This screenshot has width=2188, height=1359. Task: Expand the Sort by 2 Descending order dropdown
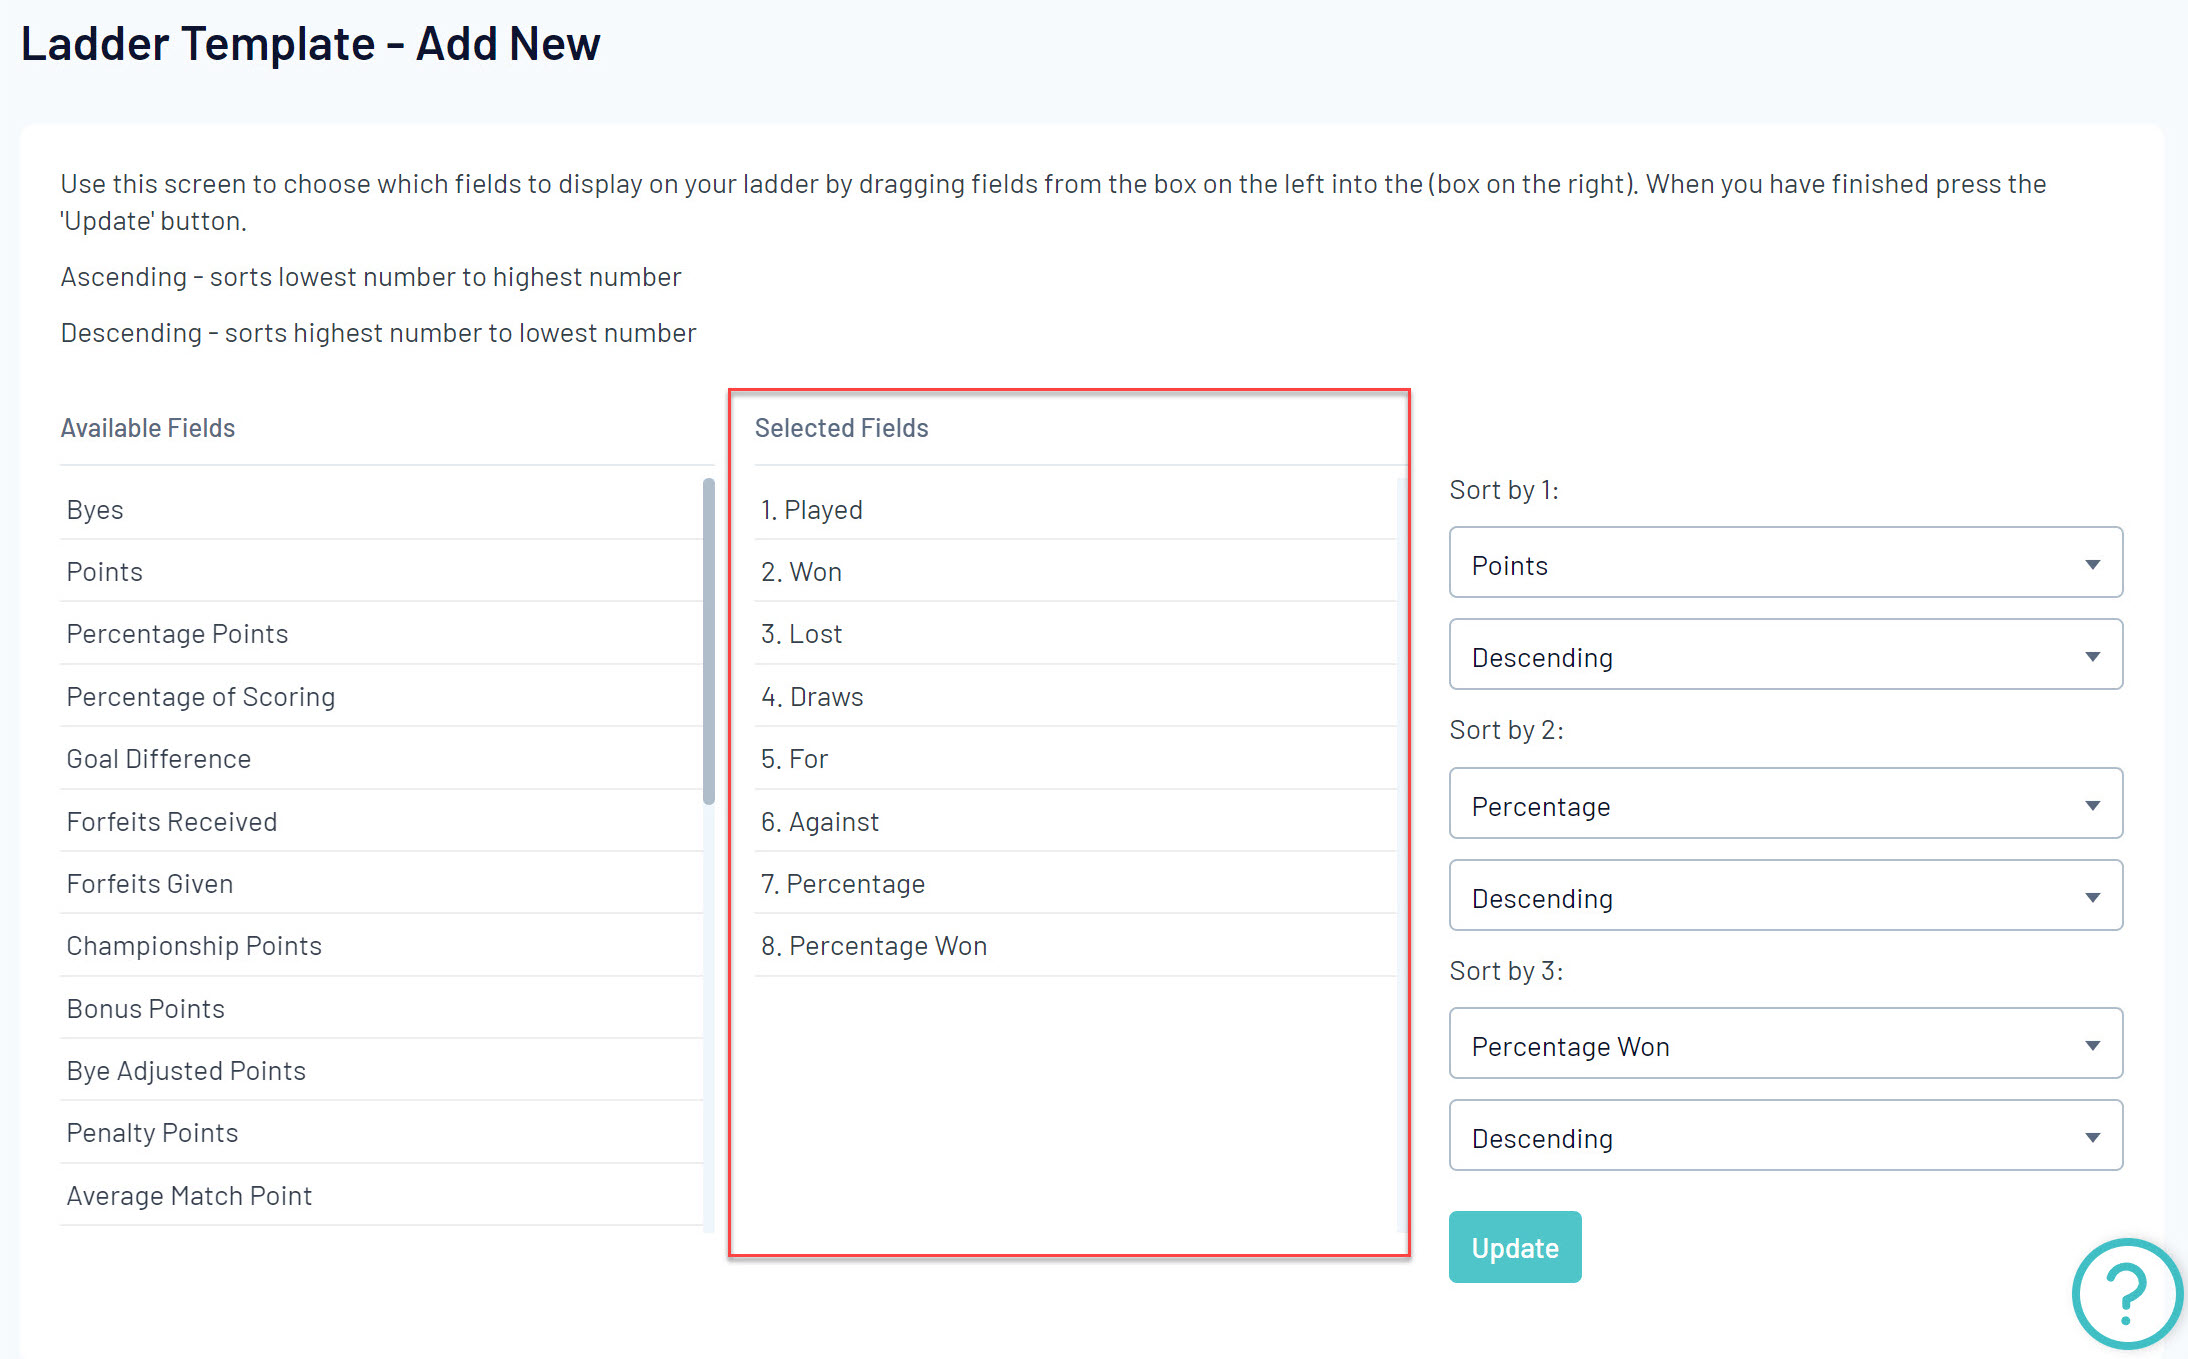1785,896
